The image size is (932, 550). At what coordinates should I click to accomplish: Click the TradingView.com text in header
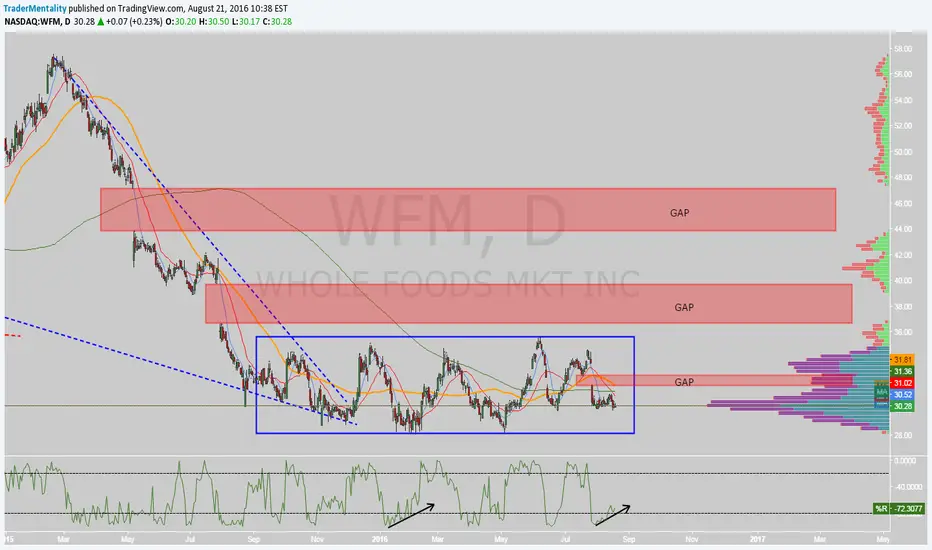(152, 8)
